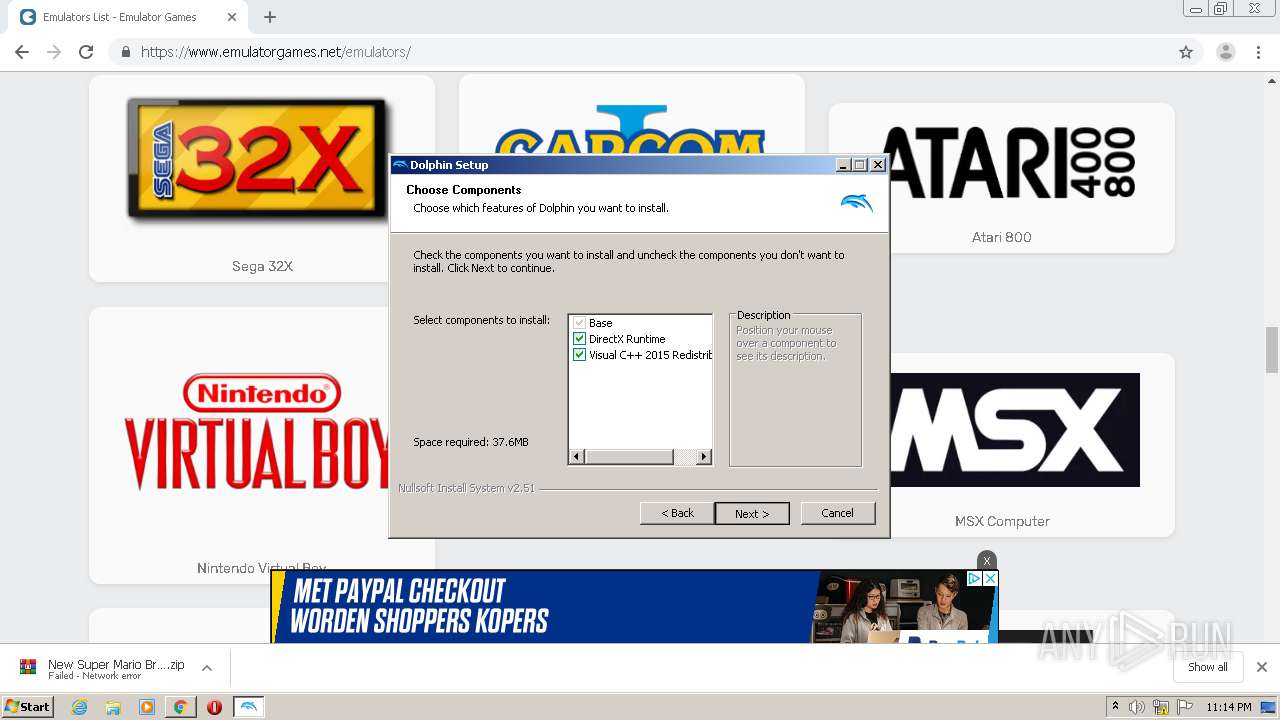Close the downloads bar

(x=1262, y=667)
